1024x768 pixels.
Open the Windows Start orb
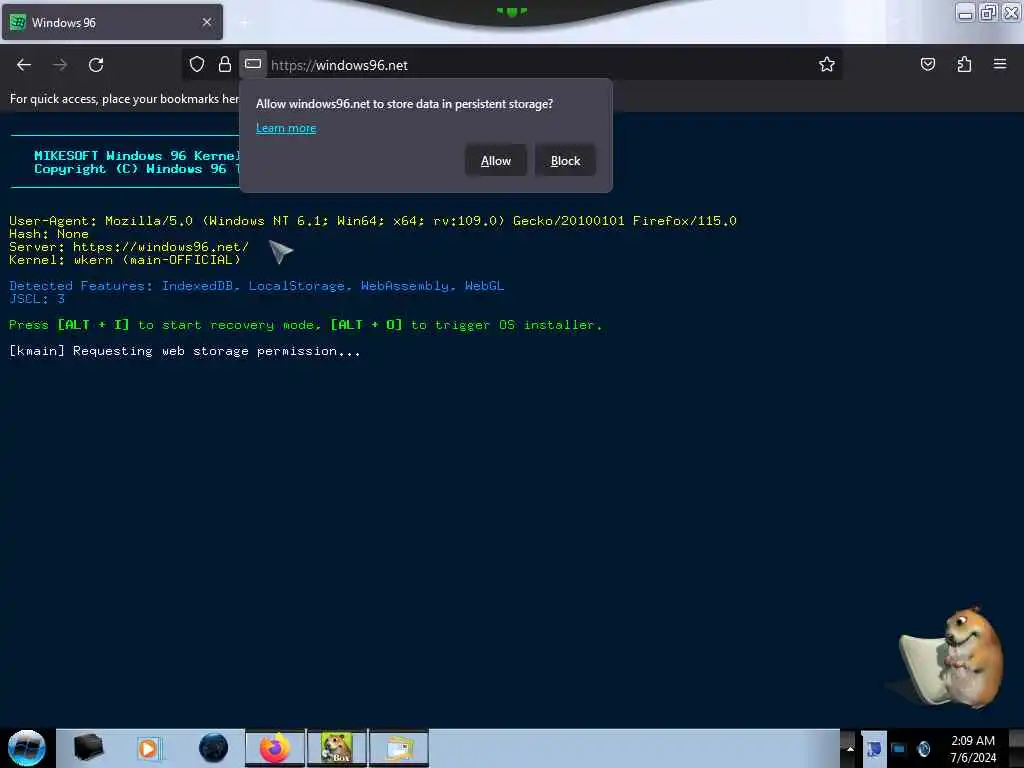27,748
